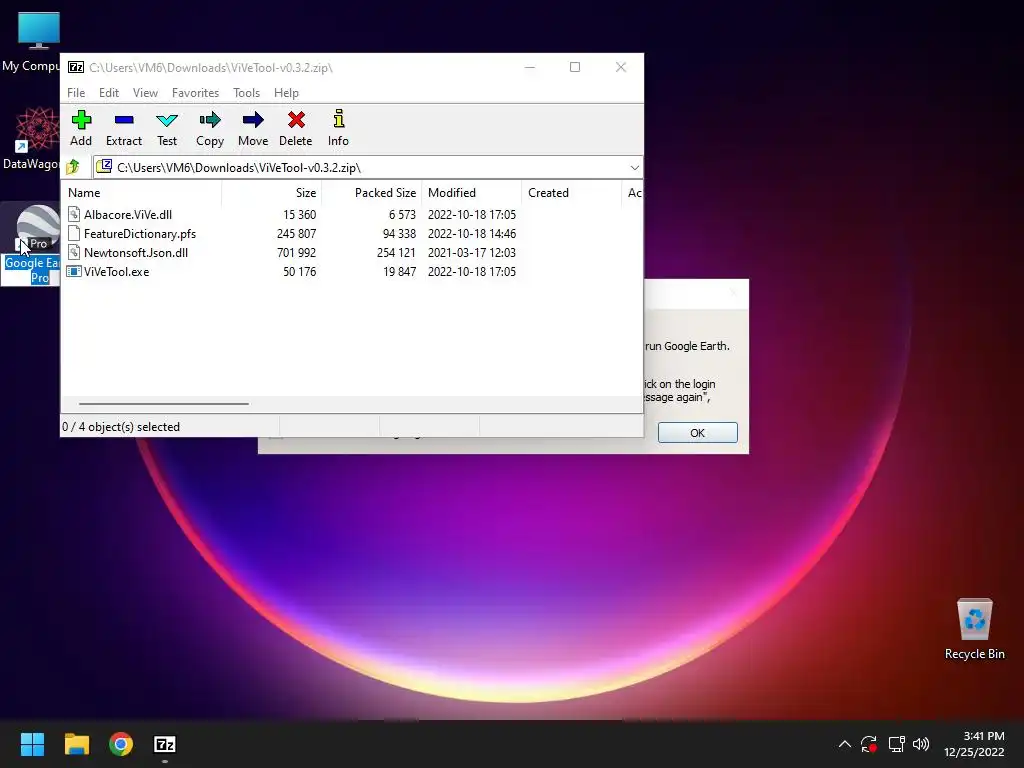Image resolution: width=1024 pixels, height=768 pixels.
Task: Click modified date 2022-10-18 14:46
Action: [472, 233]
